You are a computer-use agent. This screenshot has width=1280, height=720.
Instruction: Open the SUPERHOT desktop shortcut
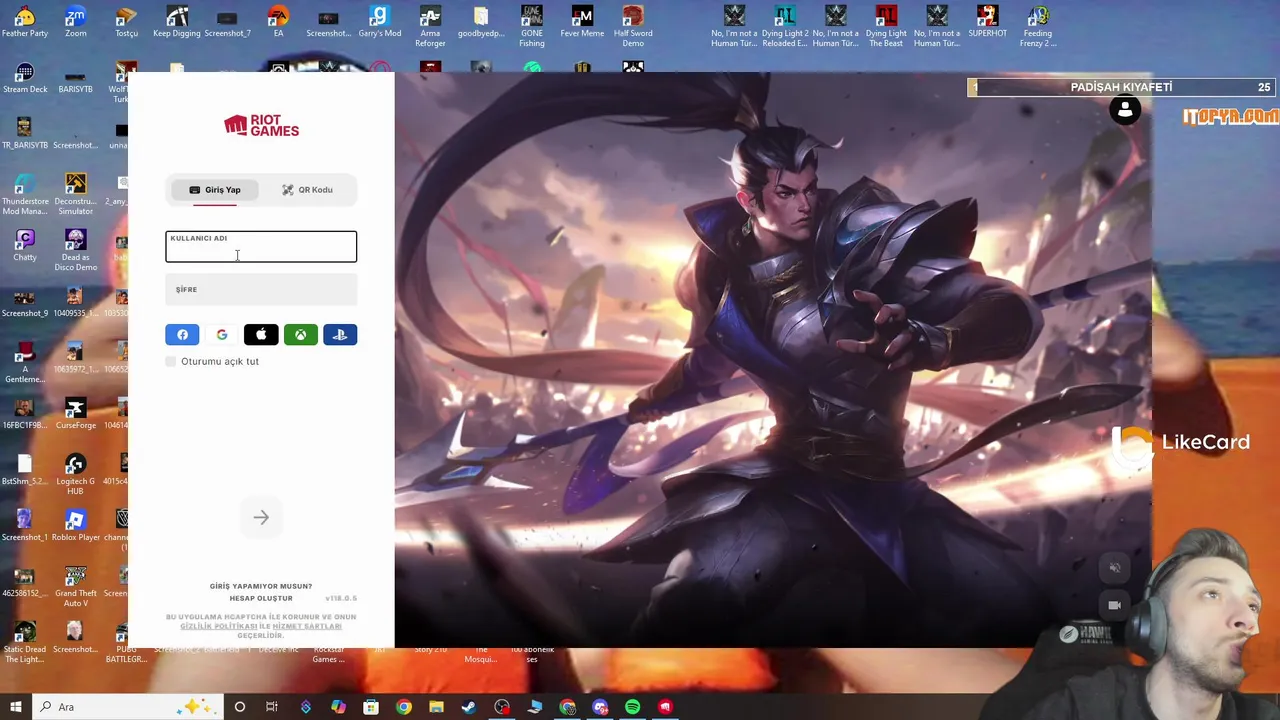987,23
